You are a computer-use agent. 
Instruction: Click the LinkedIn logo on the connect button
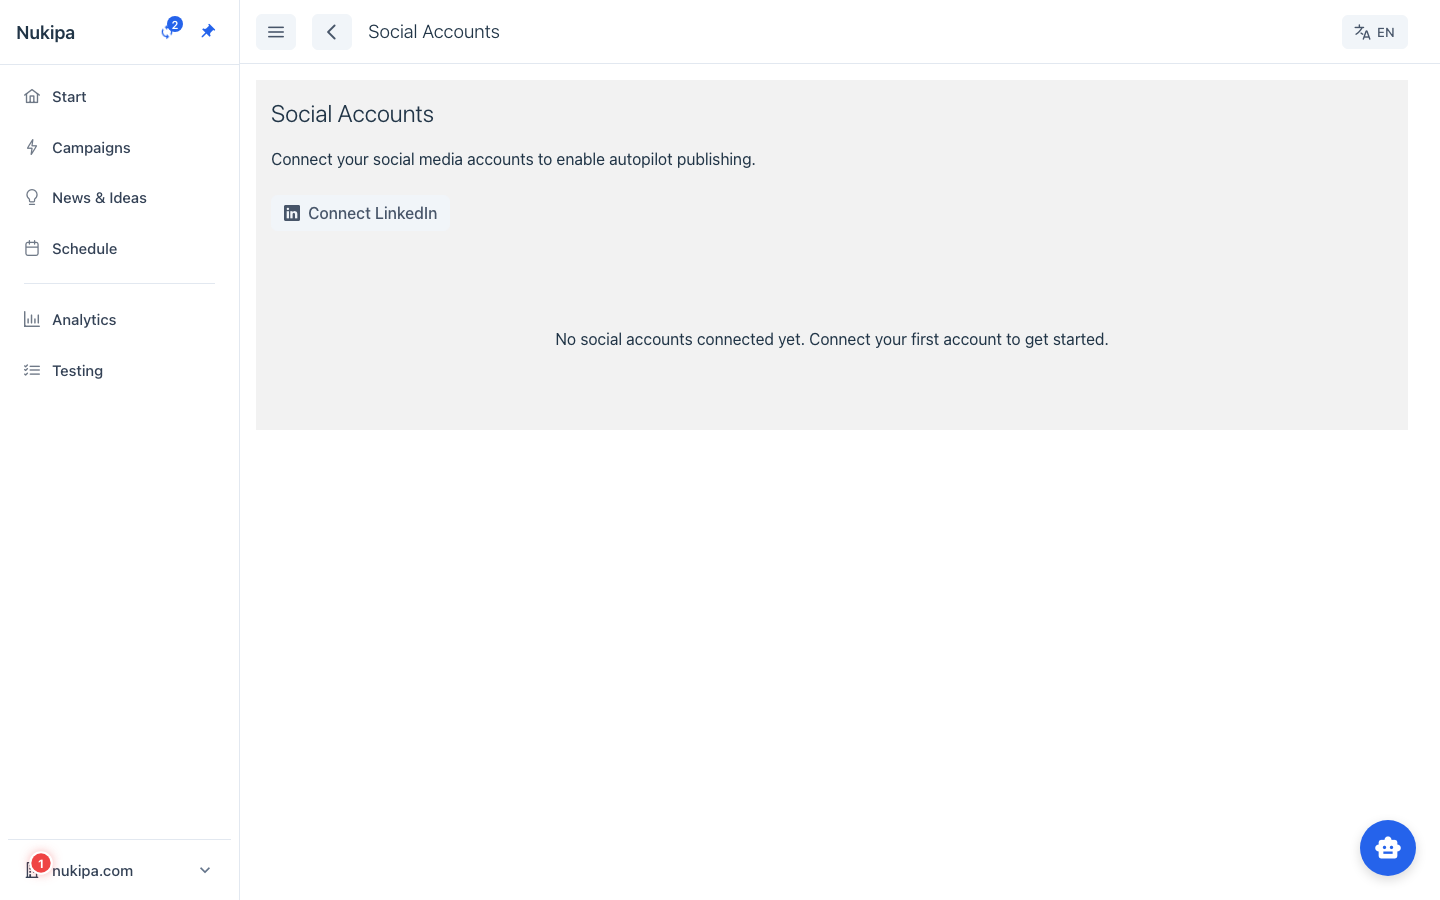tap(292, 213)
